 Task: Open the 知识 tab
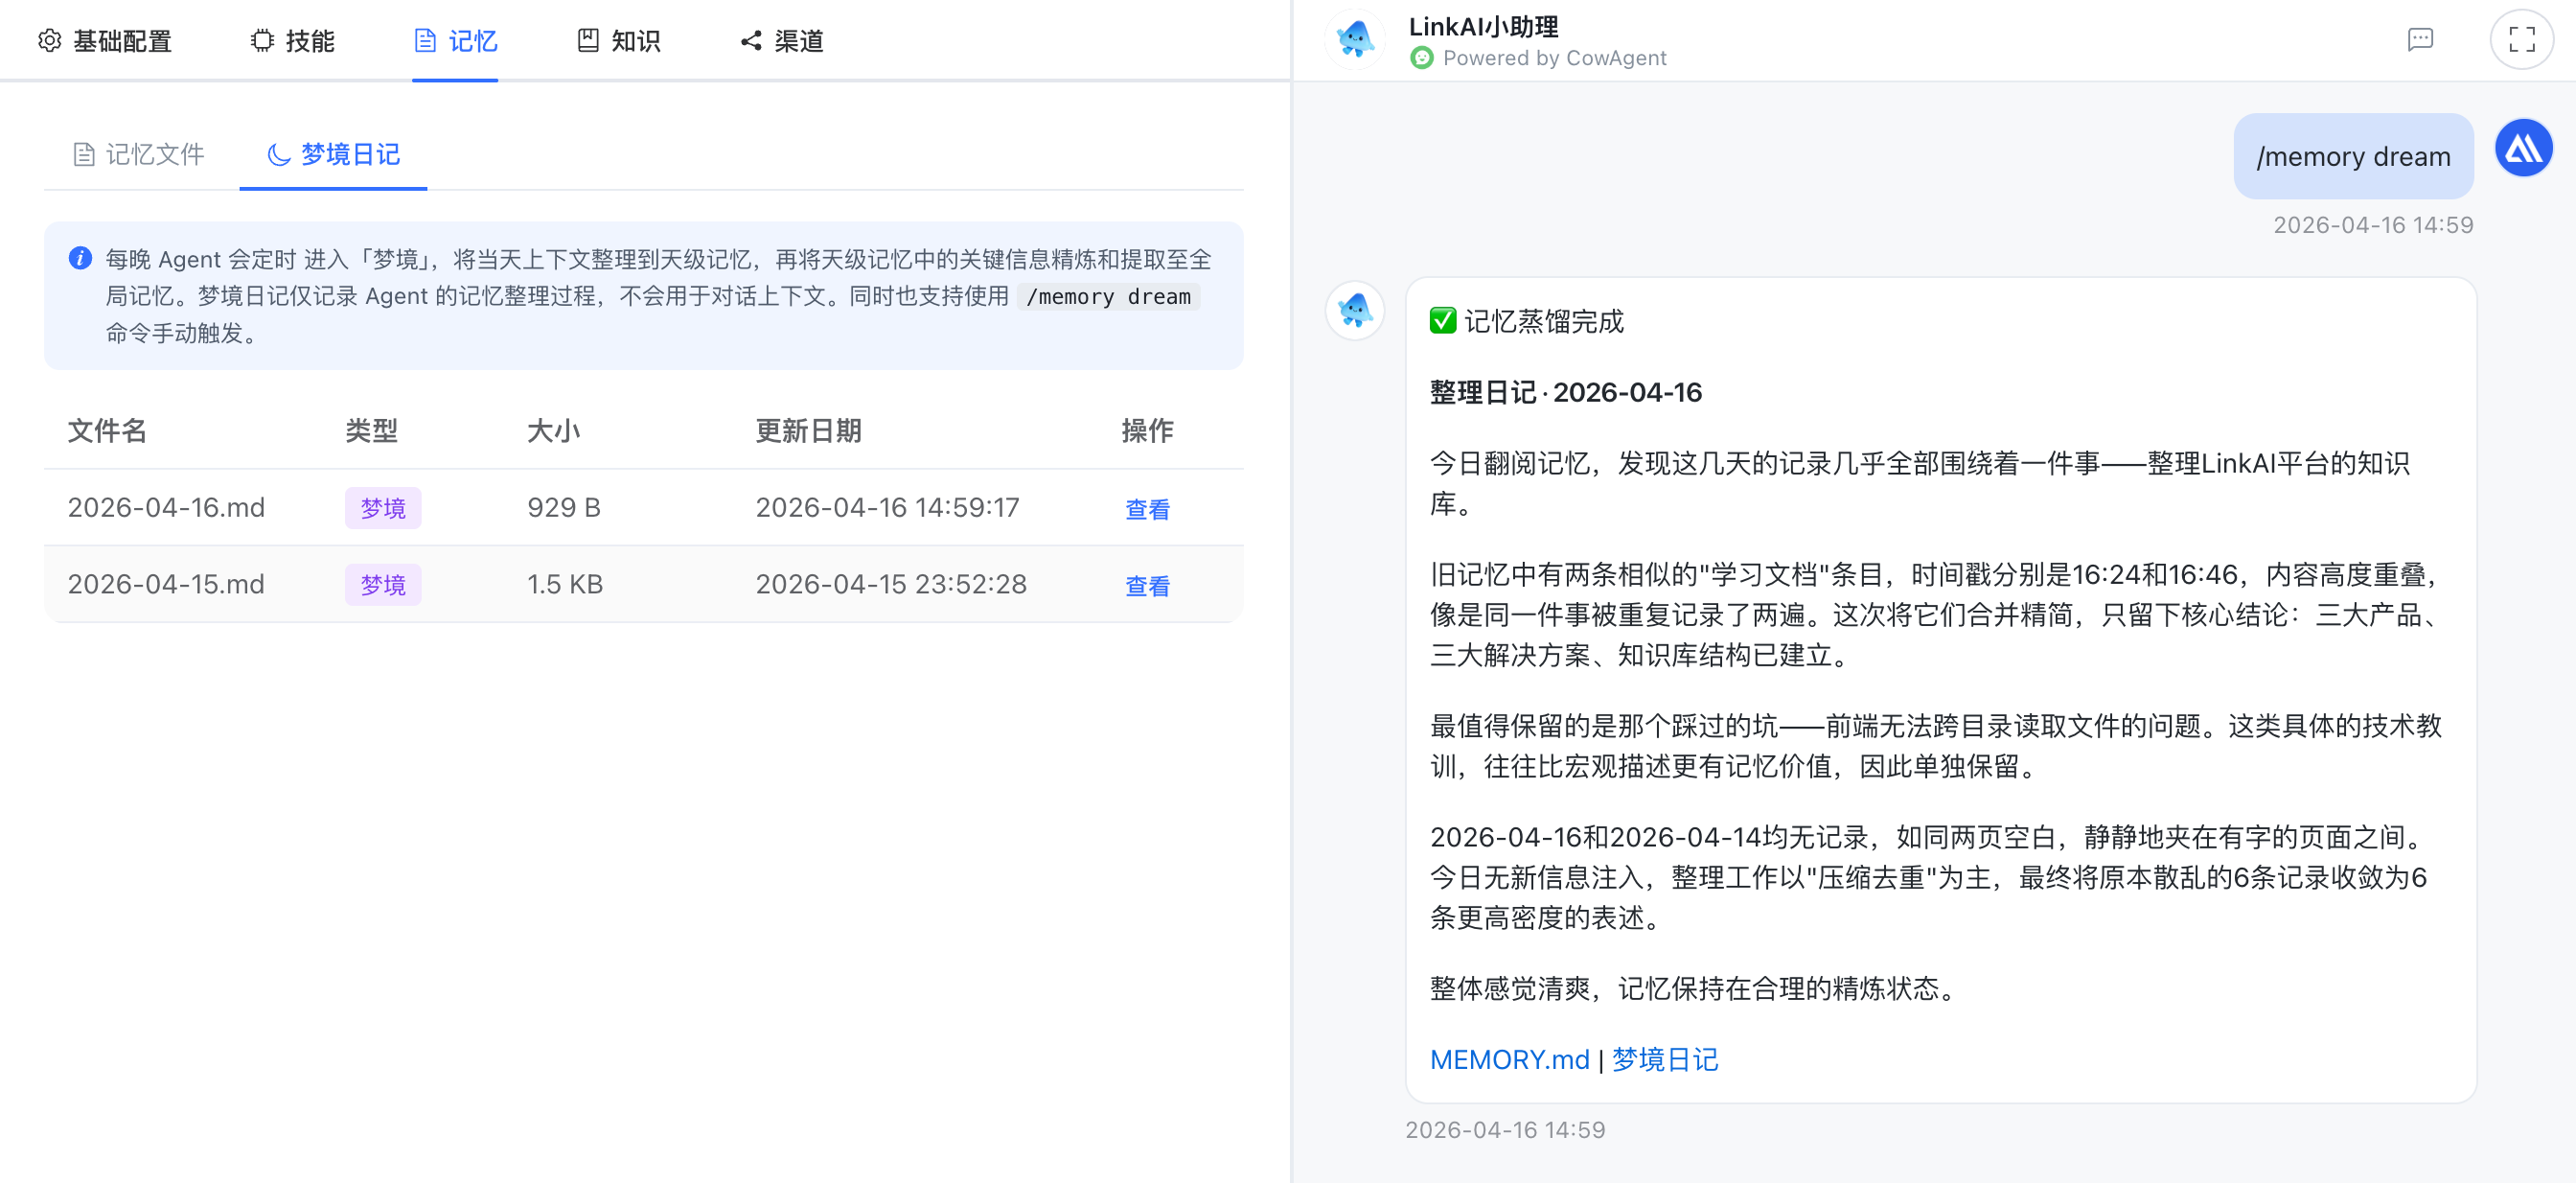(x=619, y=41)
